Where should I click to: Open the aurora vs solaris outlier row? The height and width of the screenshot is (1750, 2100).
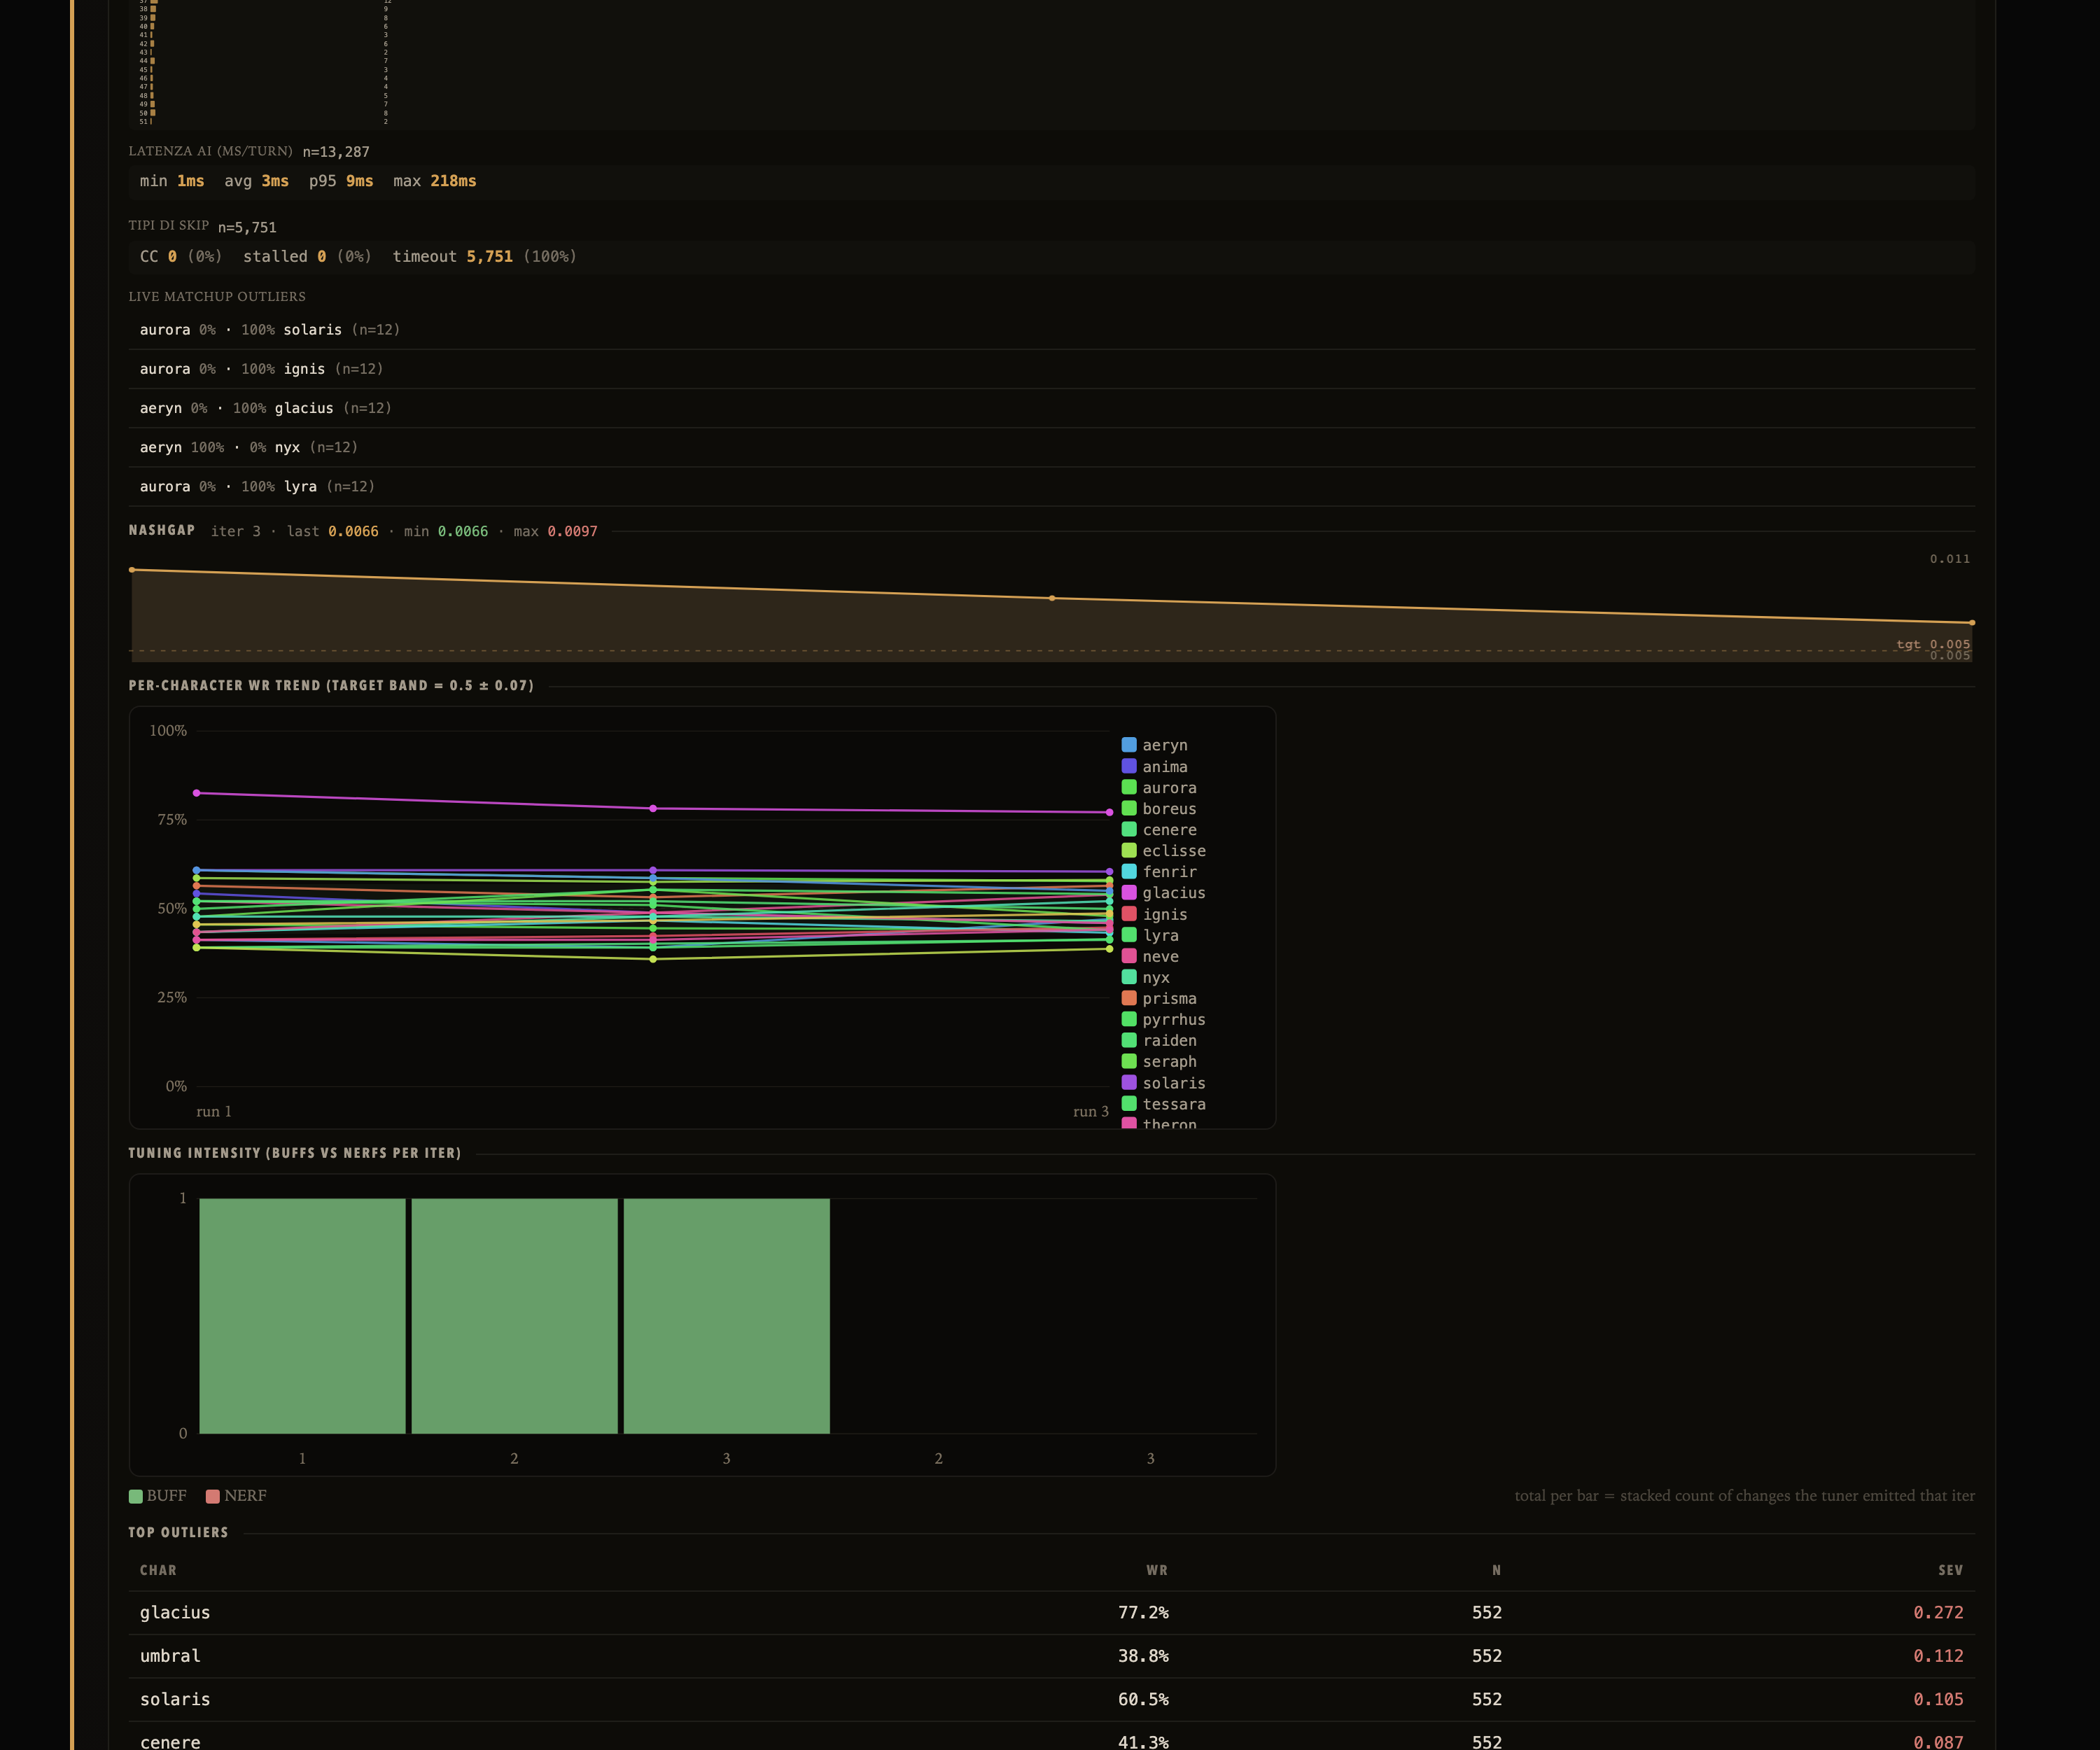point(1052,330)
